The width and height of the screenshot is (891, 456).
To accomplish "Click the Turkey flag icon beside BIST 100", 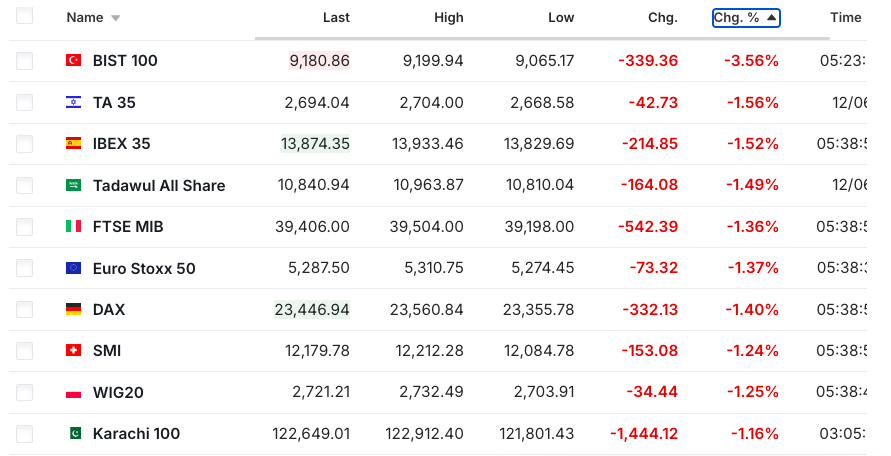I will click(73, 61).
